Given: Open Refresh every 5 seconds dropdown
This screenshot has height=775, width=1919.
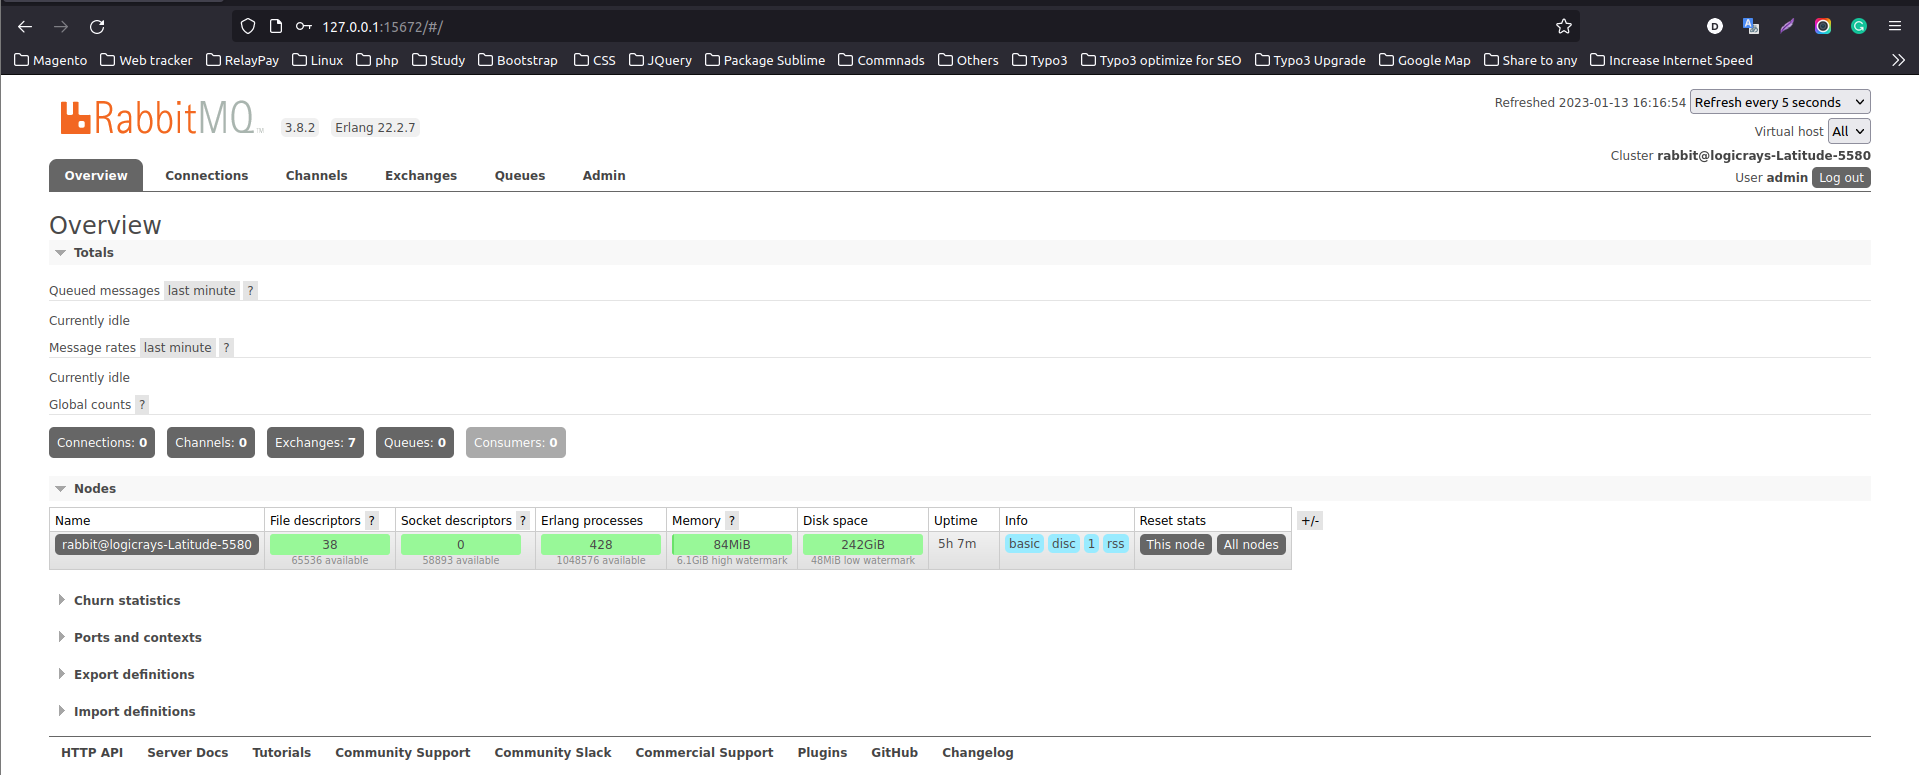Looking at the screenshot, I should (1780, 102).
